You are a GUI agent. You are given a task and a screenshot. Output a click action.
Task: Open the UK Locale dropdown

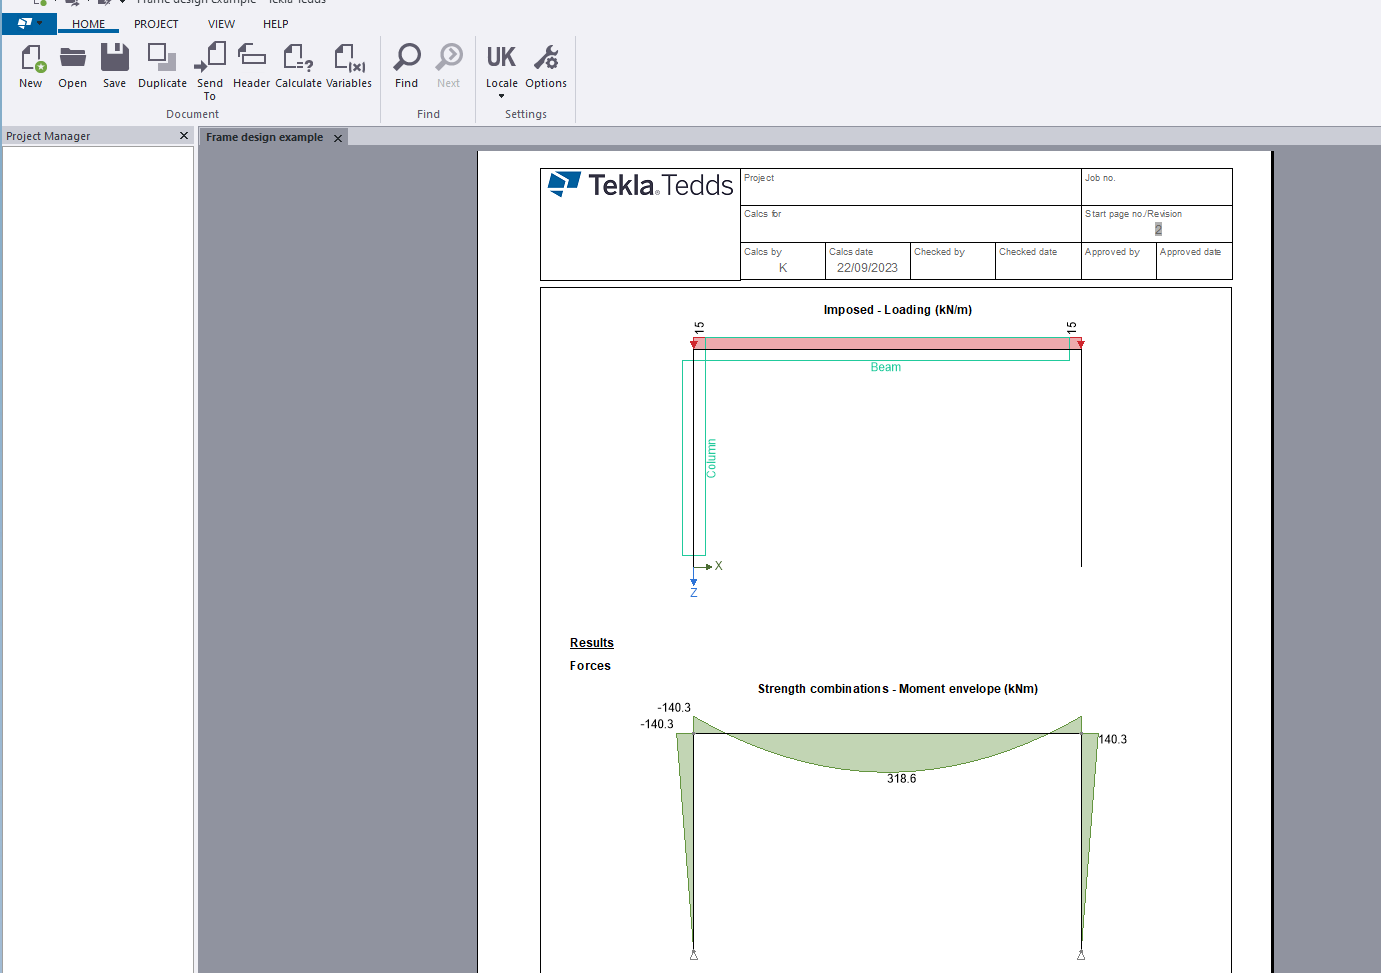click(502, 70)
